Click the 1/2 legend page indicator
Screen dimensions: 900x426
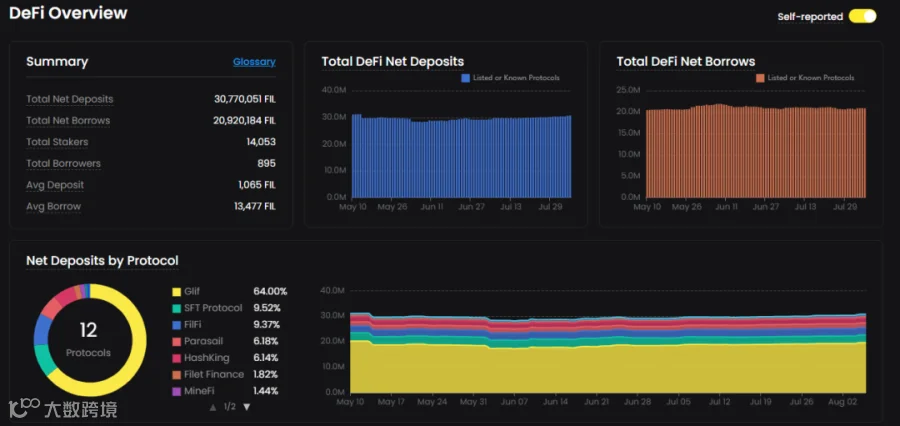[230, 406]
